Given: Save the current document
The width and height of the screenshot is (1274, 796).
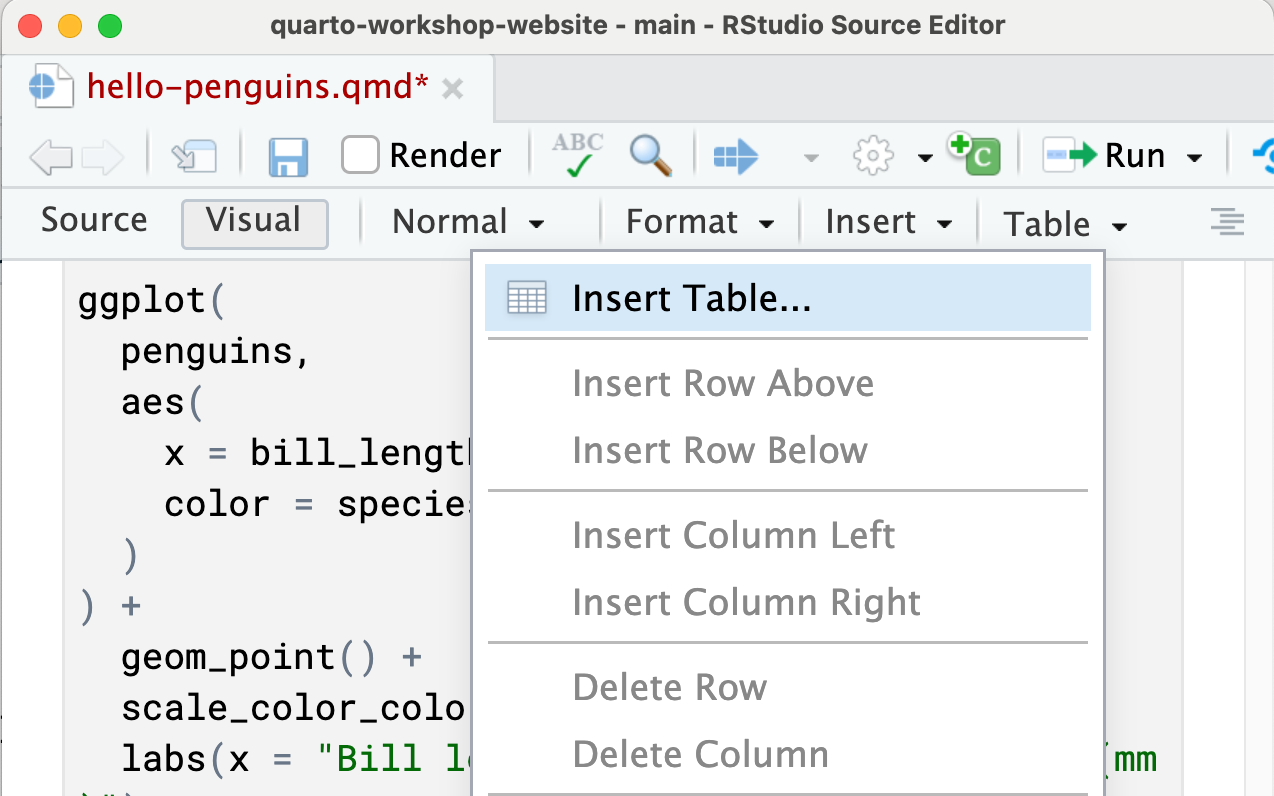Looking at the screenshot, I should (288, 156).
